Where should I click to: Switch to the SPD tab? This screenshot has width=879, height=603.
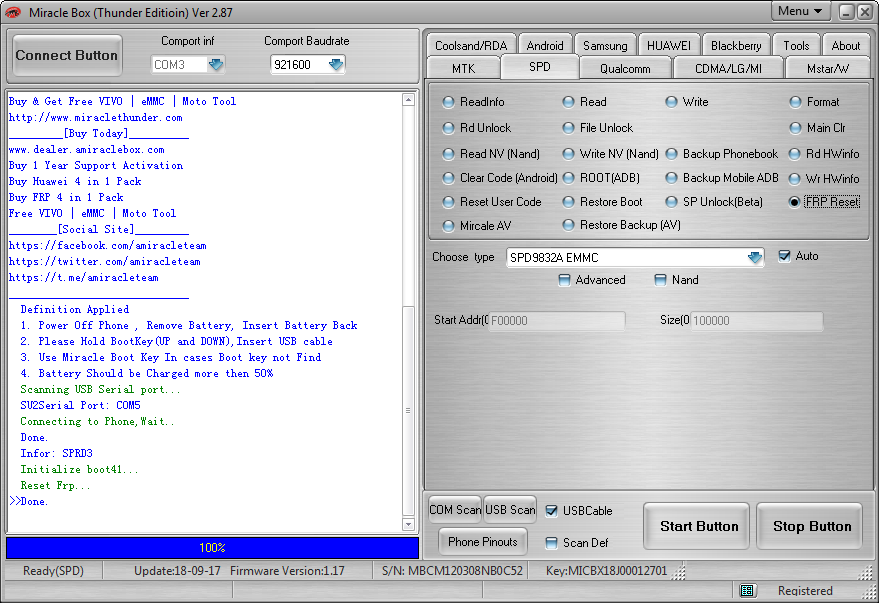pos(539,67)
